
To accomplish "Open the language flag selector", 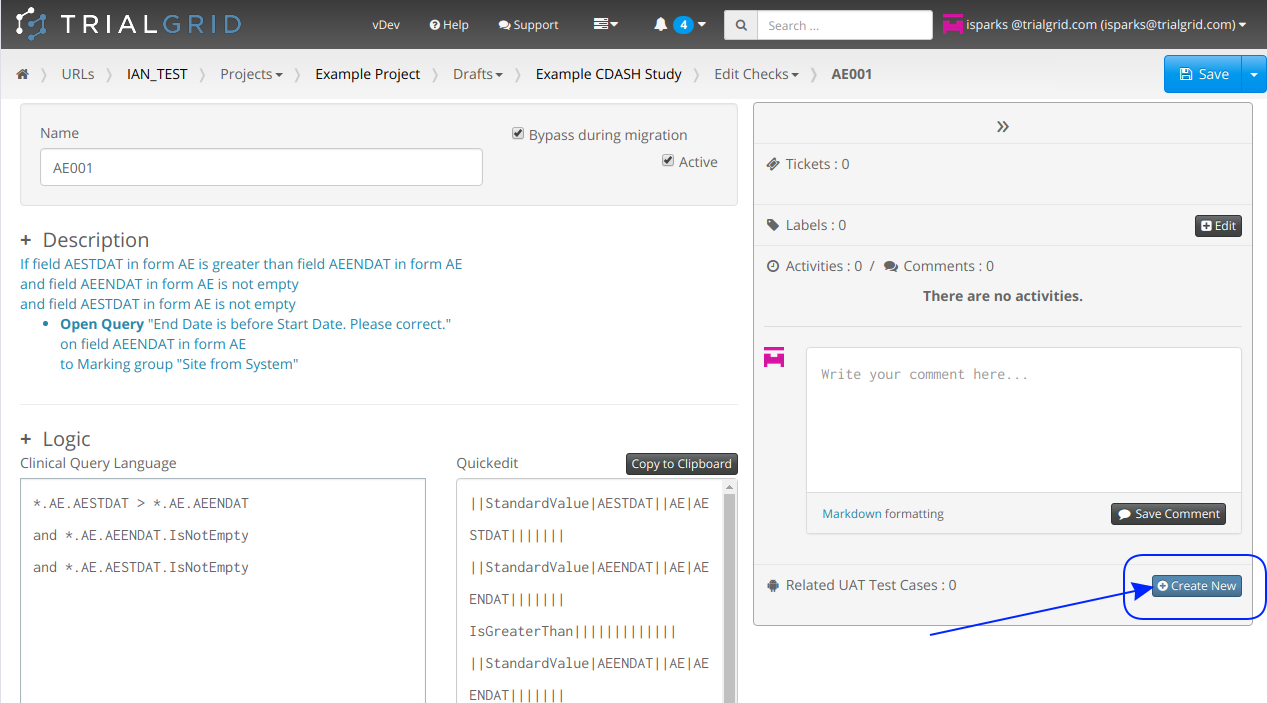I will 605,24.
